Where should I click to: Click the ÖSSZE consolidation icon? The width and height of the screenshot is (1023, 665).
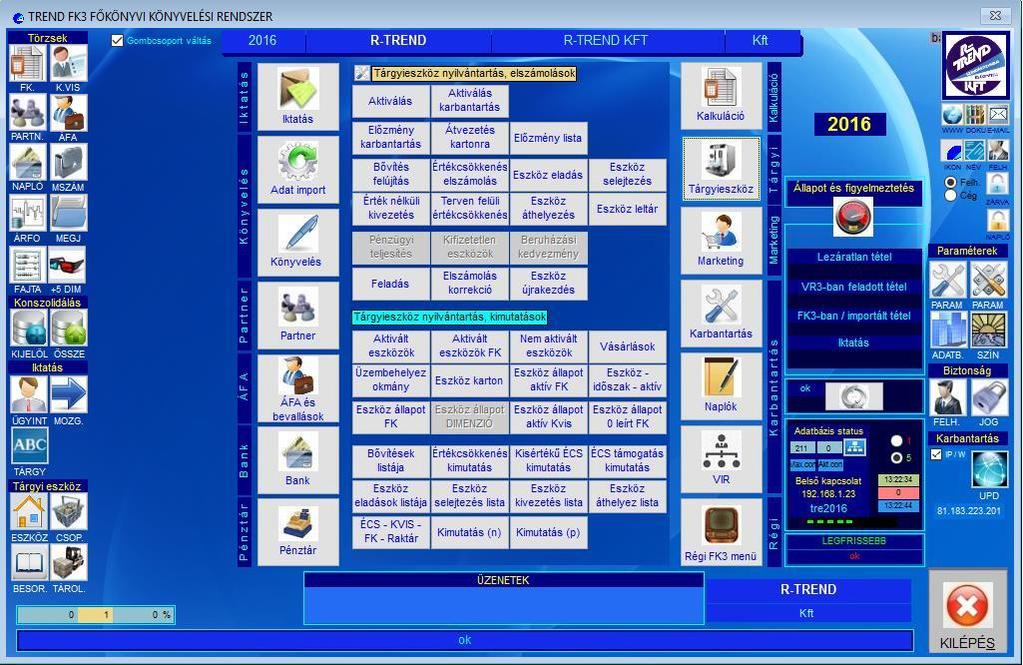pyautogui.click(x=69, y=328)
